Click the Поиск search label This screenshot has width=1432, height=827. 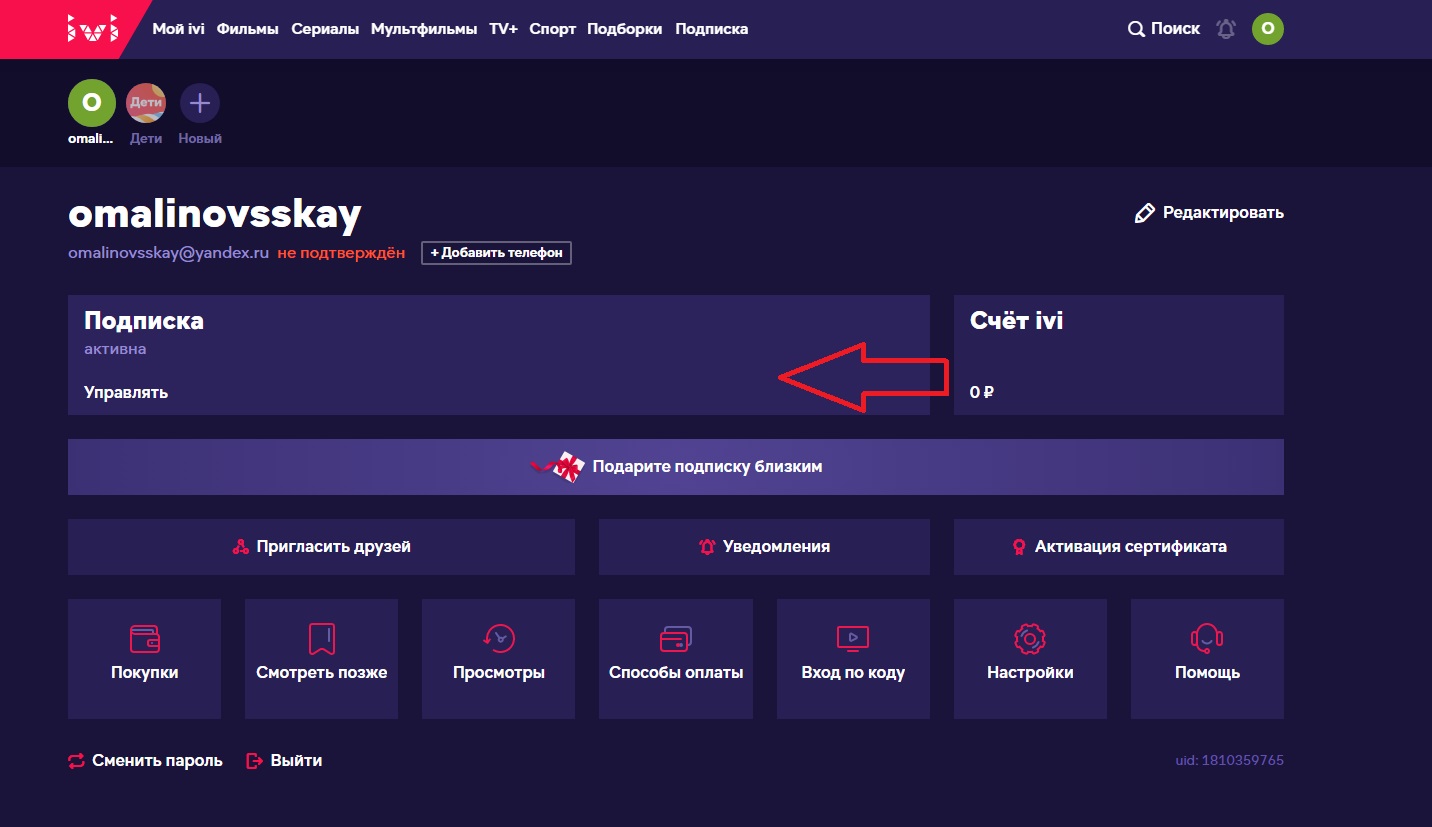click(x=1175, y=29)
